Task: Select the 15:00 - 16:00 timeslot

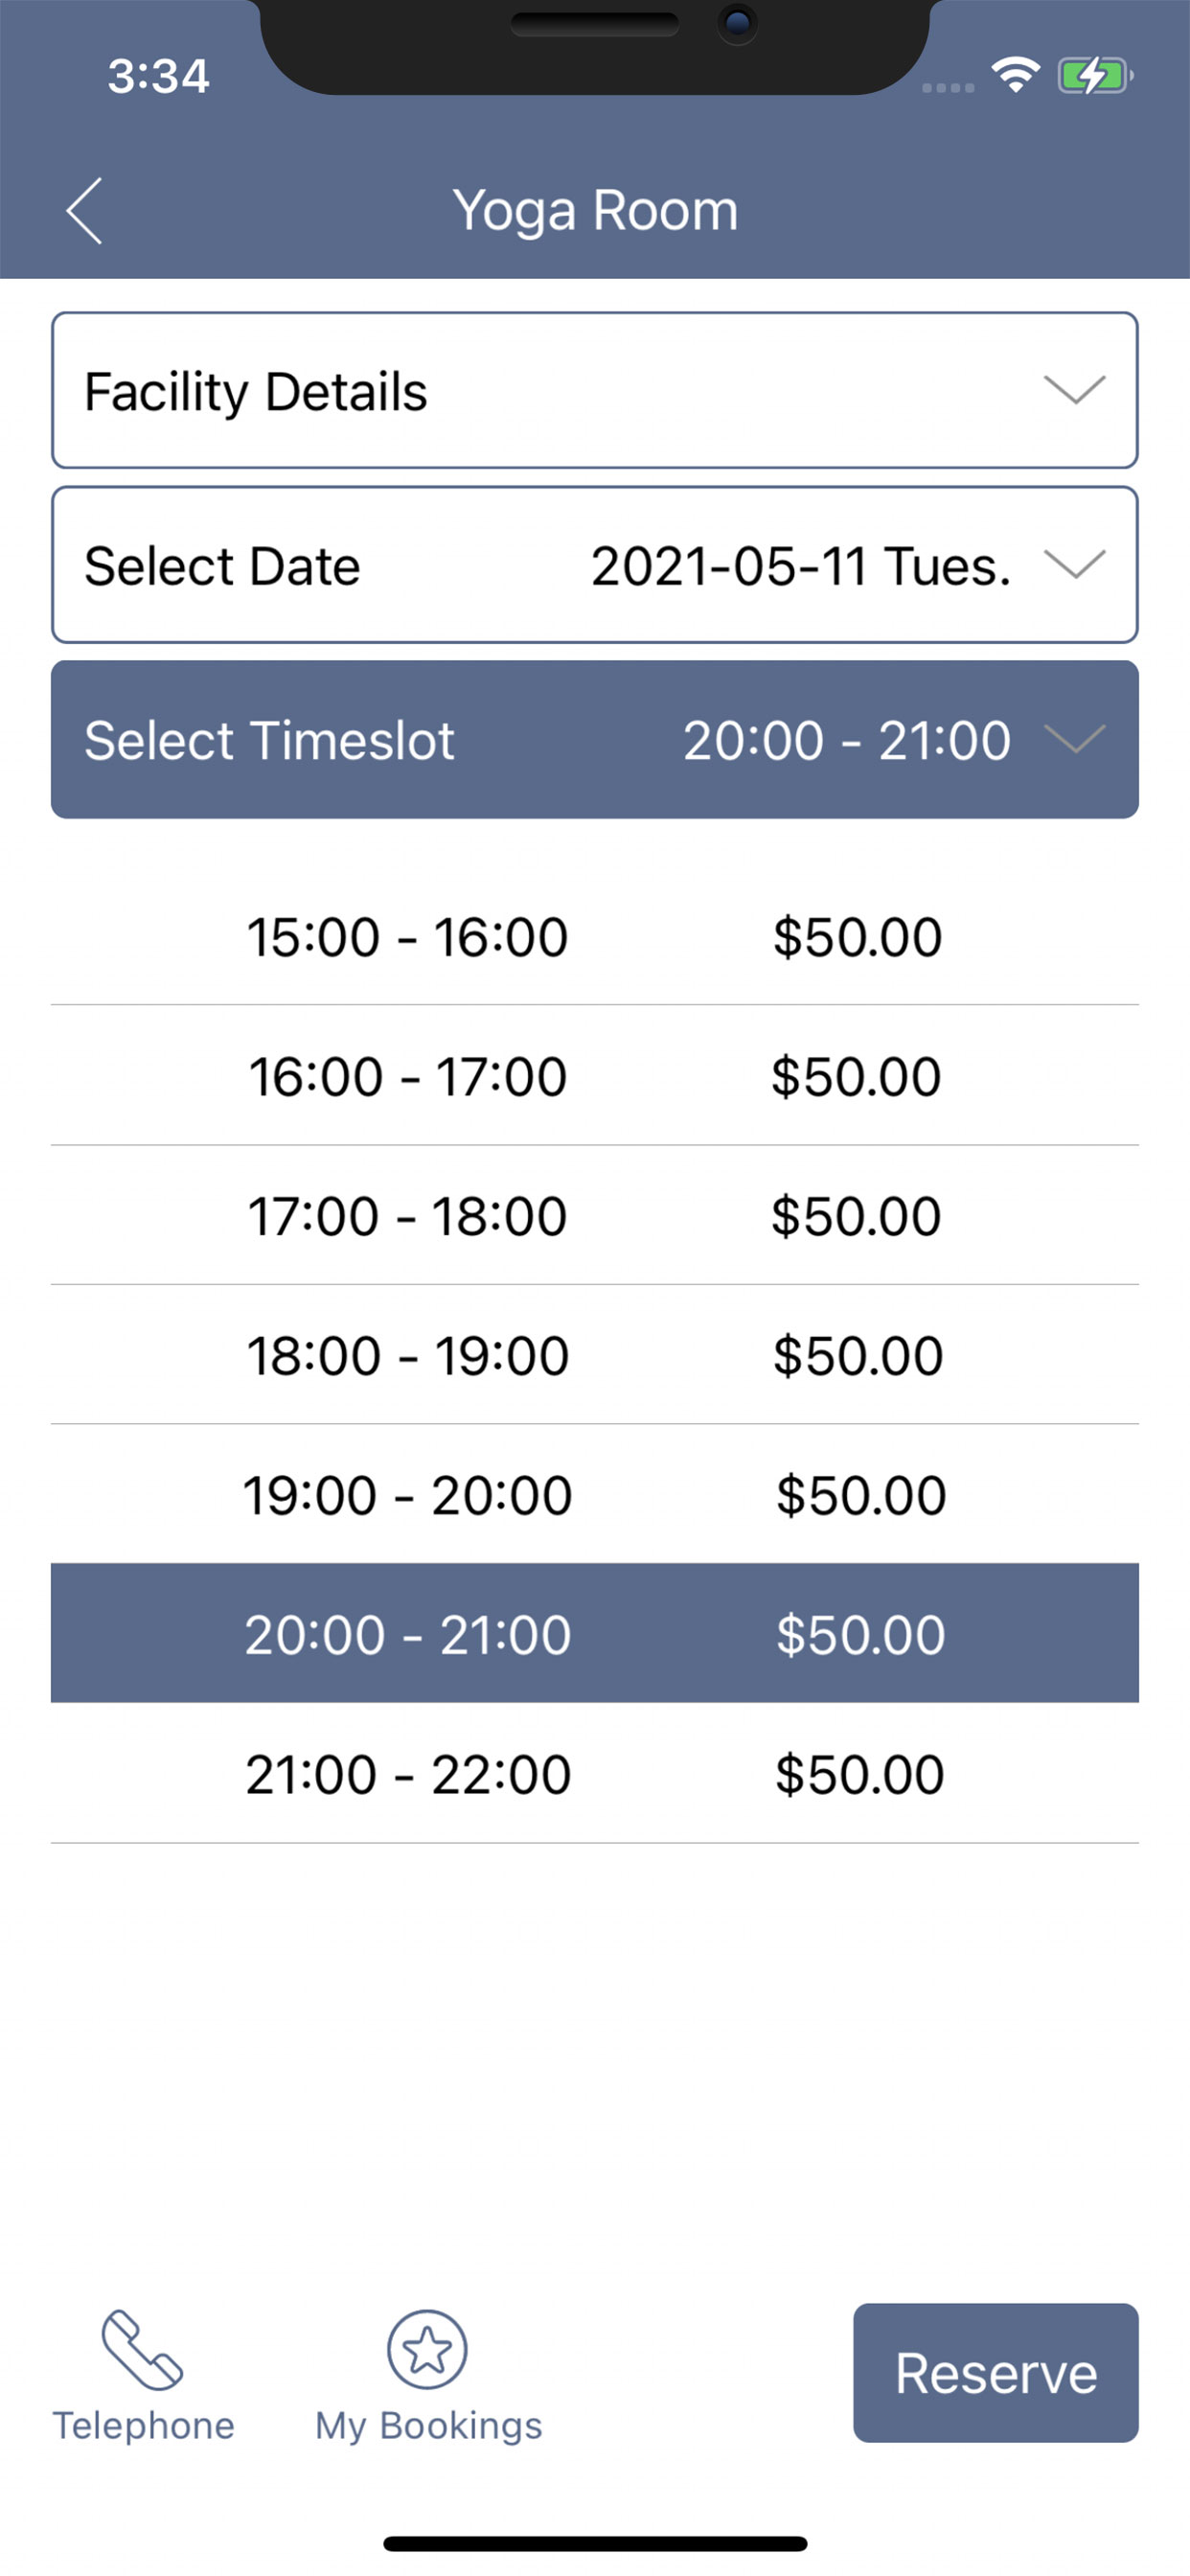Action: 595,936
